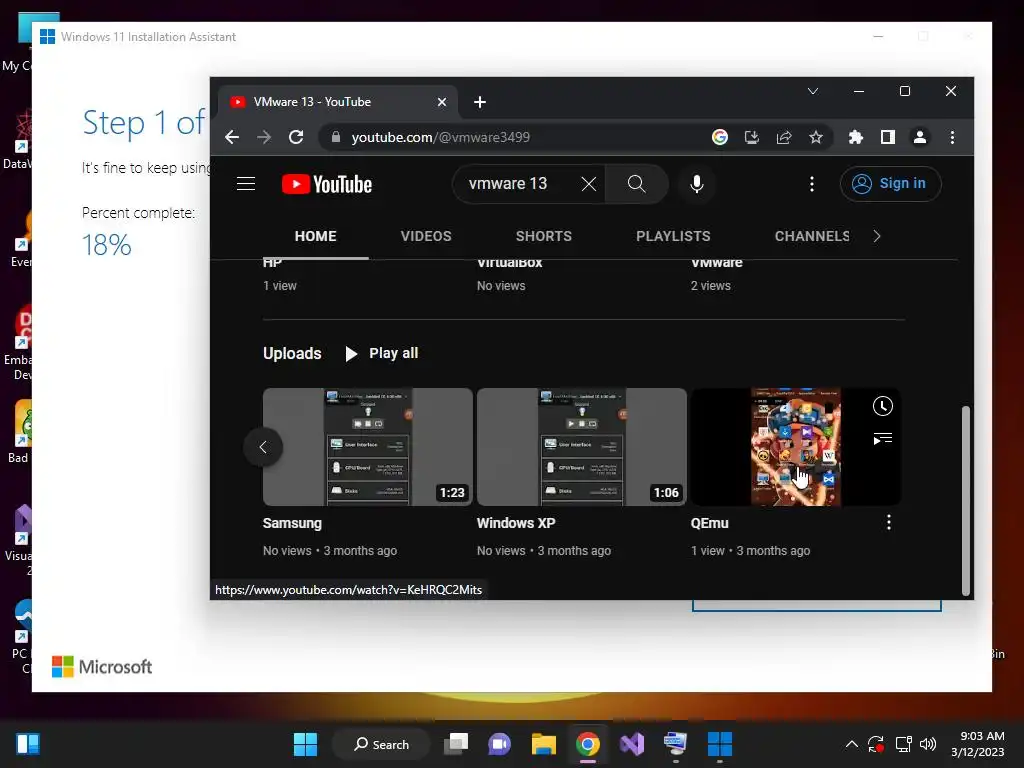The height and width of the screenshot is (768, 1024).
Task: Open the QEmu video thumbnail
Action: pos(795,447)
